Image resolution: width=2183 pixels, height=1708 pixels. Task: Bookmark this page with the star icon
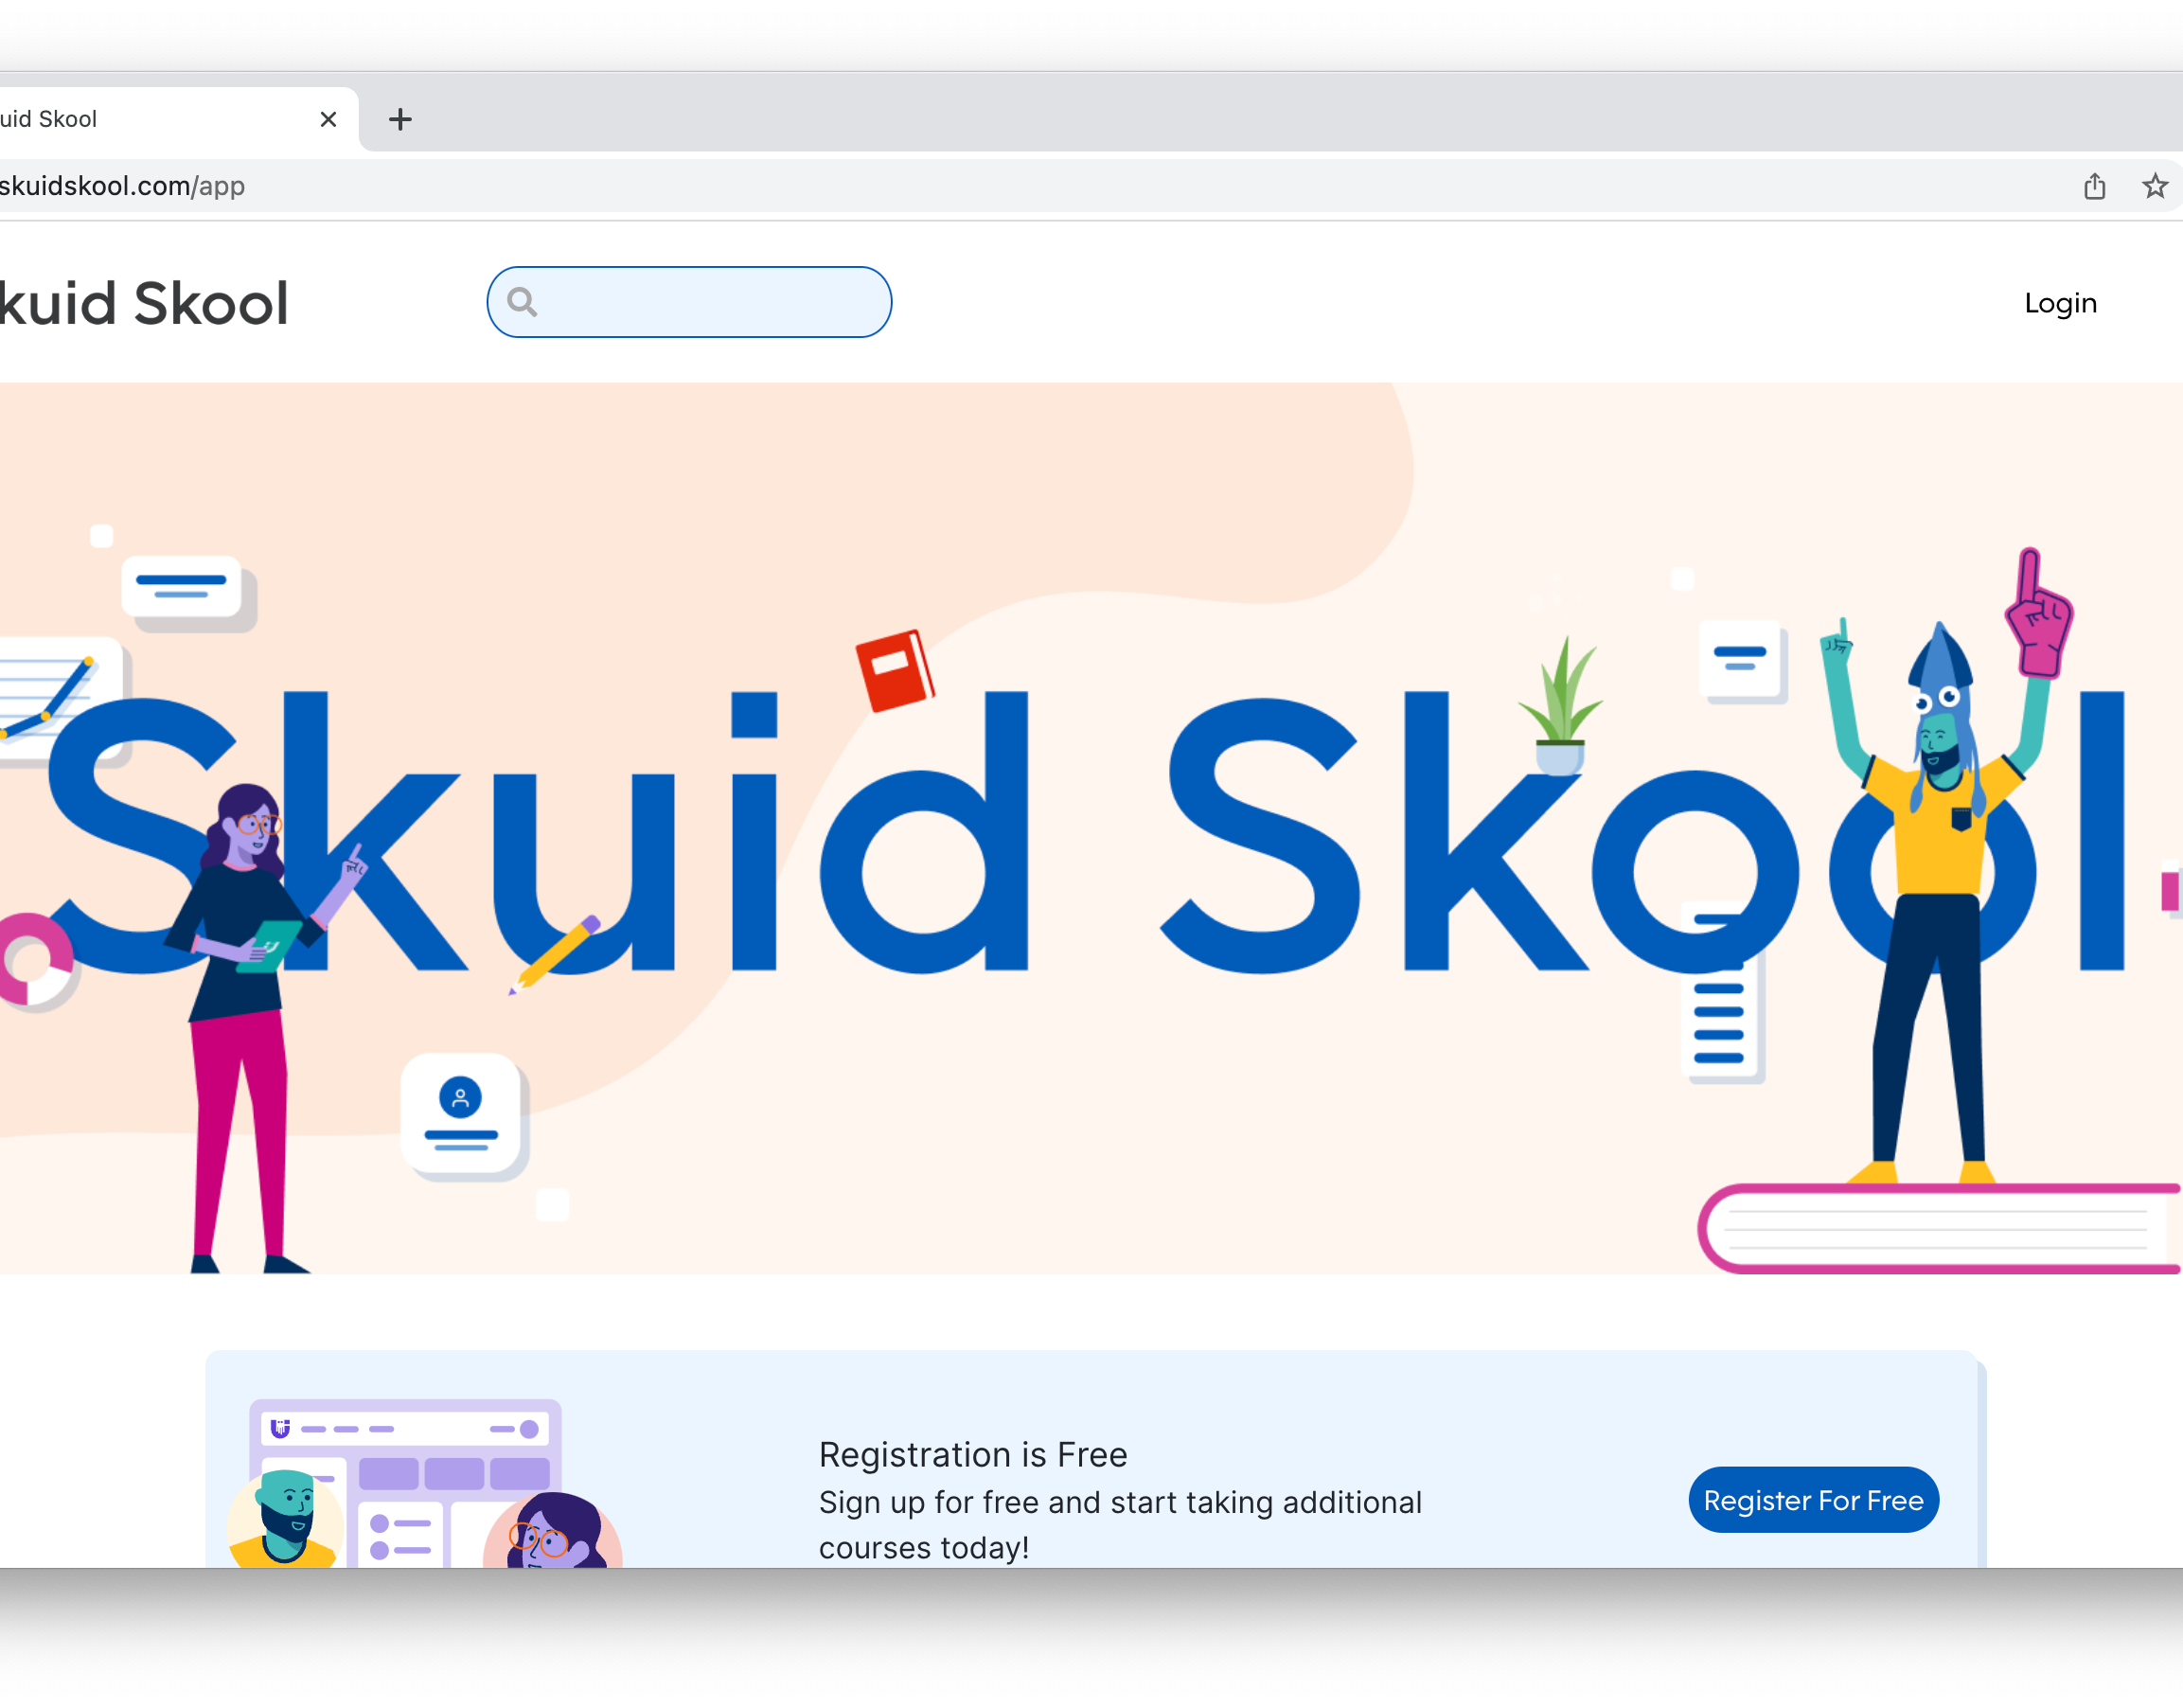2154,186
